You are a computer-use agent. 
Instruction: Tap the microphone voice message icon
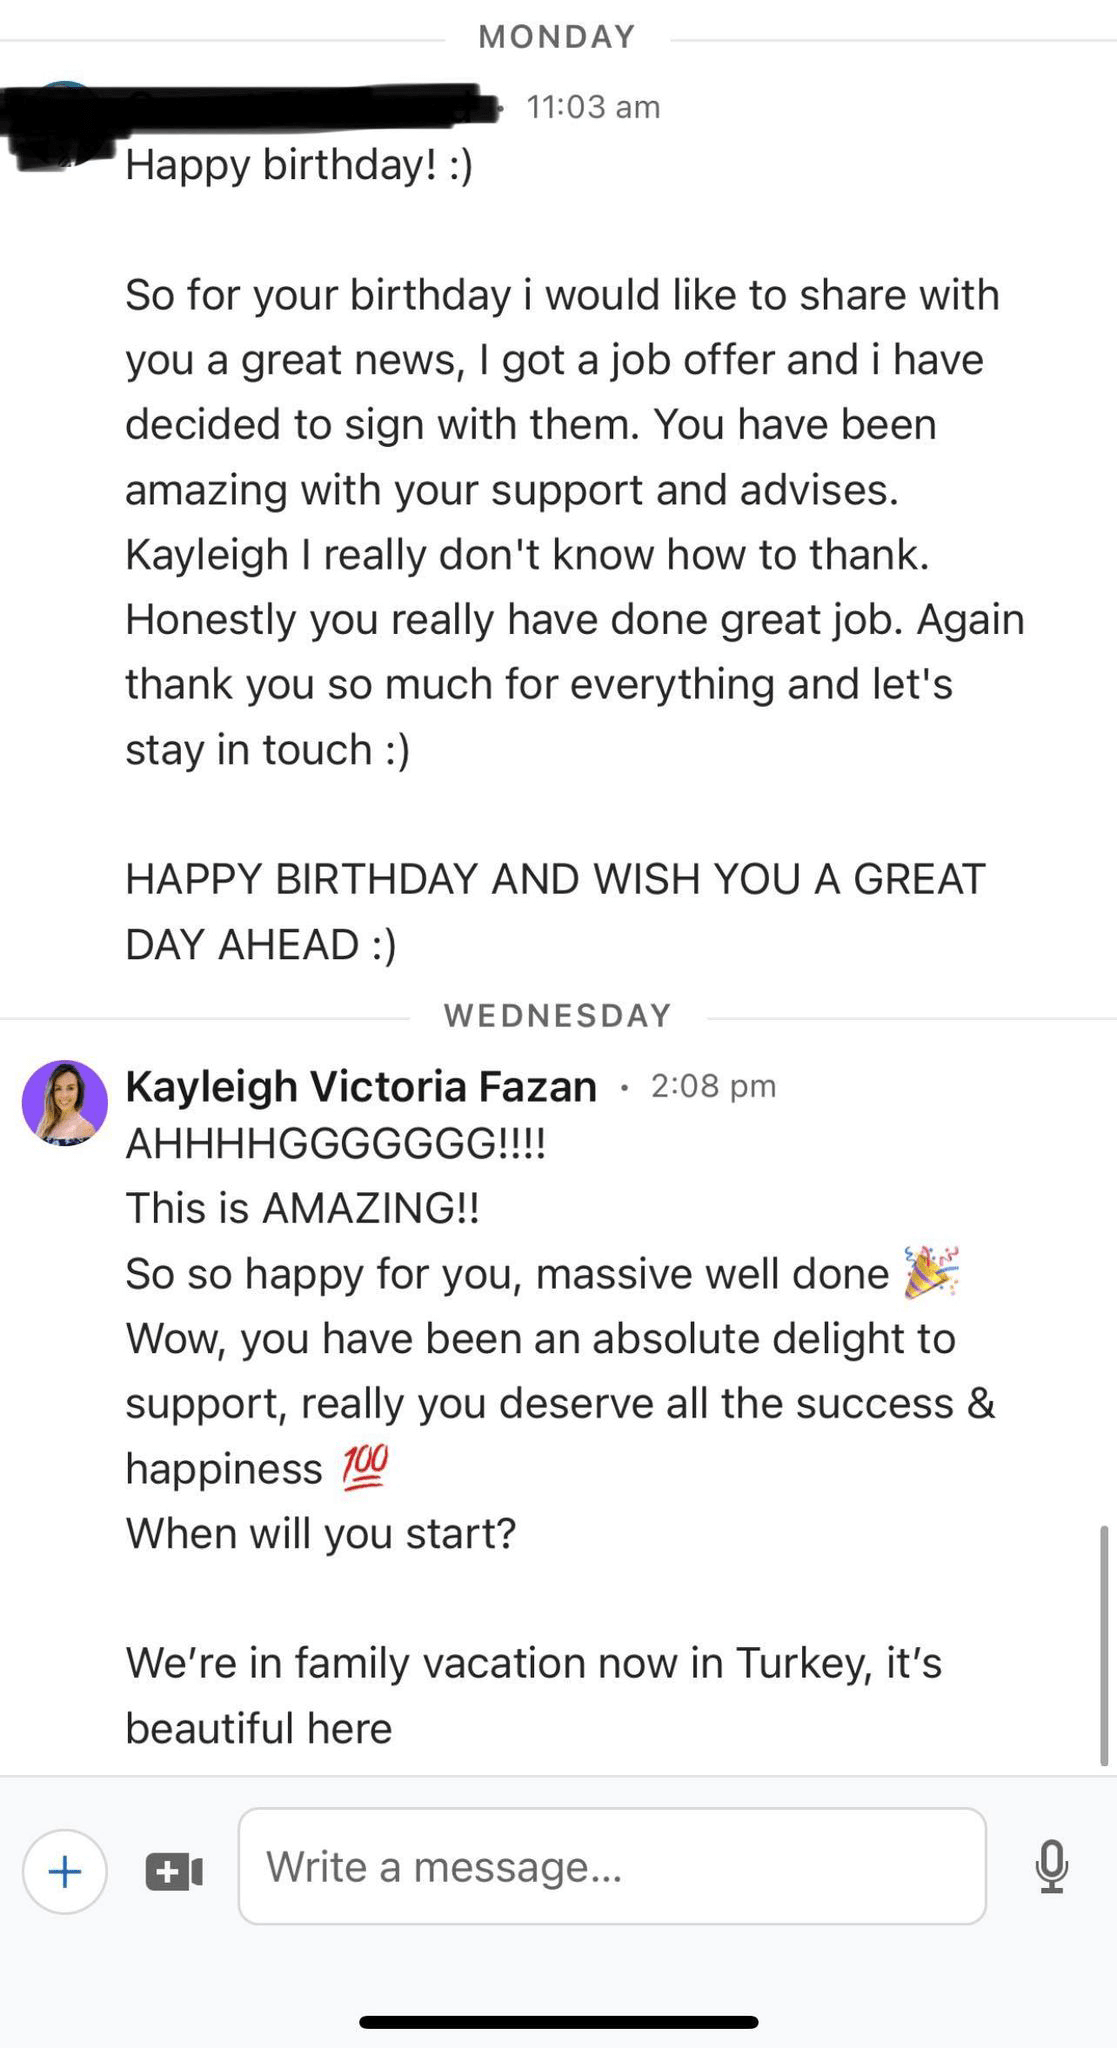(1051, 1867)
